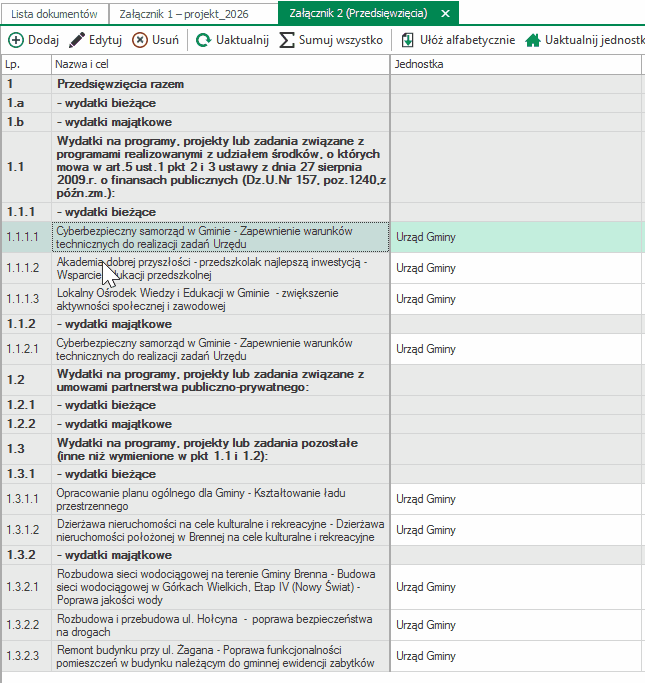This screenshot has width=645, height=683.
Task: Switch to Lista dokumentów tab
Action: pos(54,13)
